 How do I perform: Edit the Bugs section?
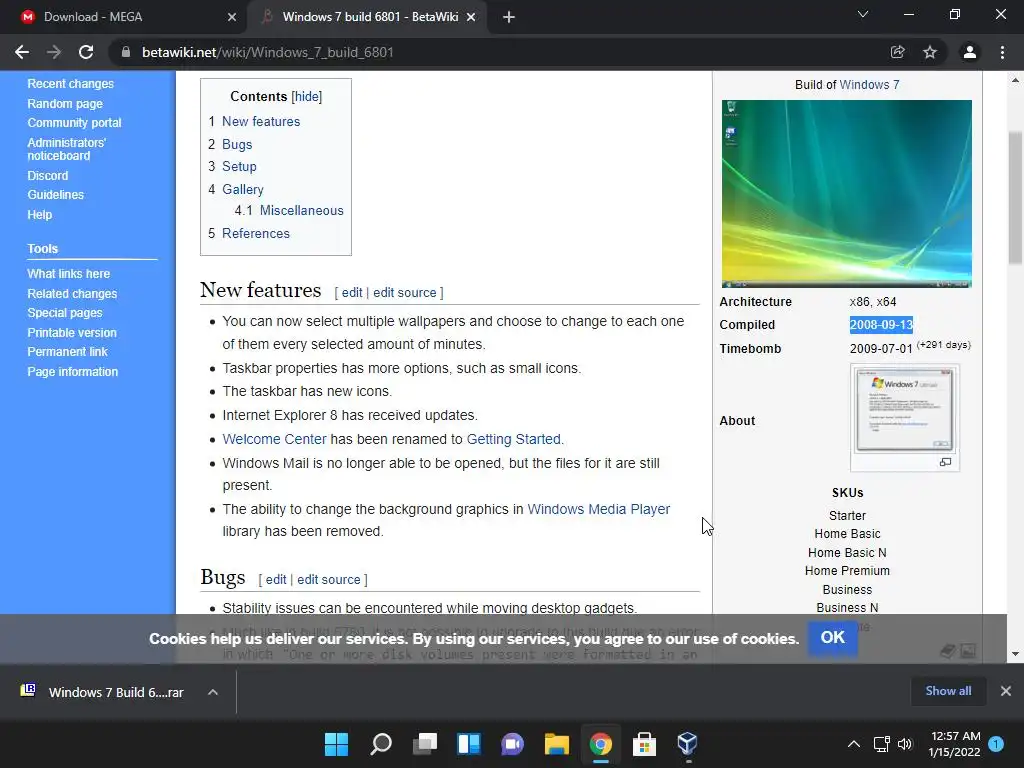pyautogui.click(x=276, y=579)
